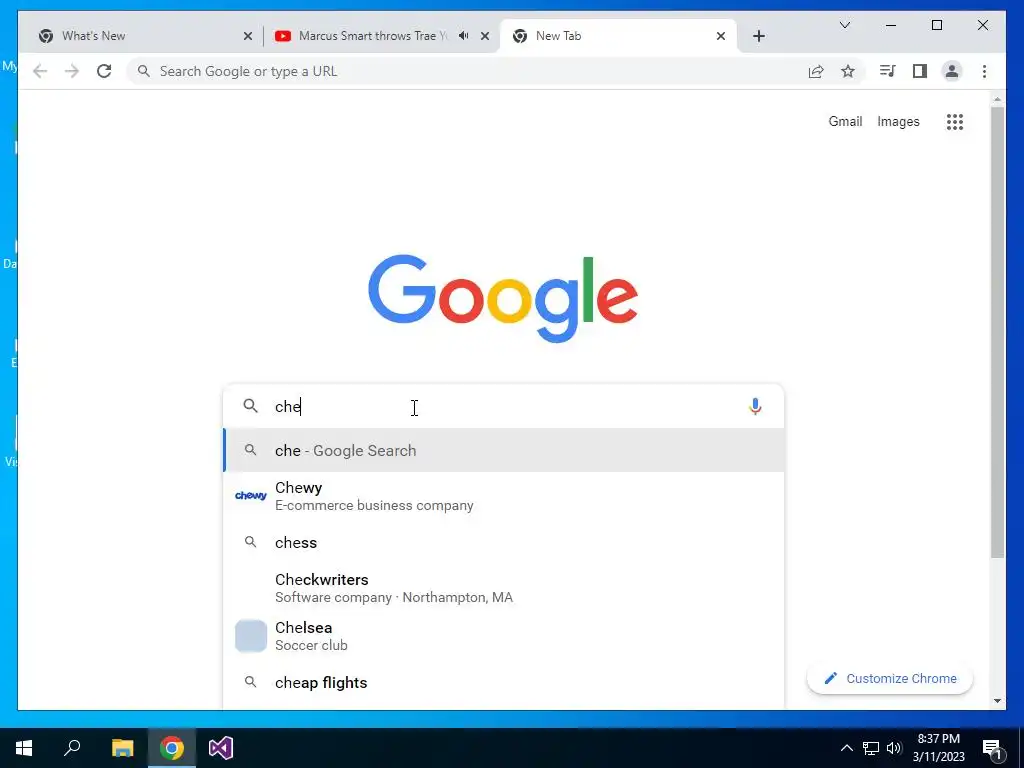
Task: Toggle the side panel icon
Action: tap(920, 71)
